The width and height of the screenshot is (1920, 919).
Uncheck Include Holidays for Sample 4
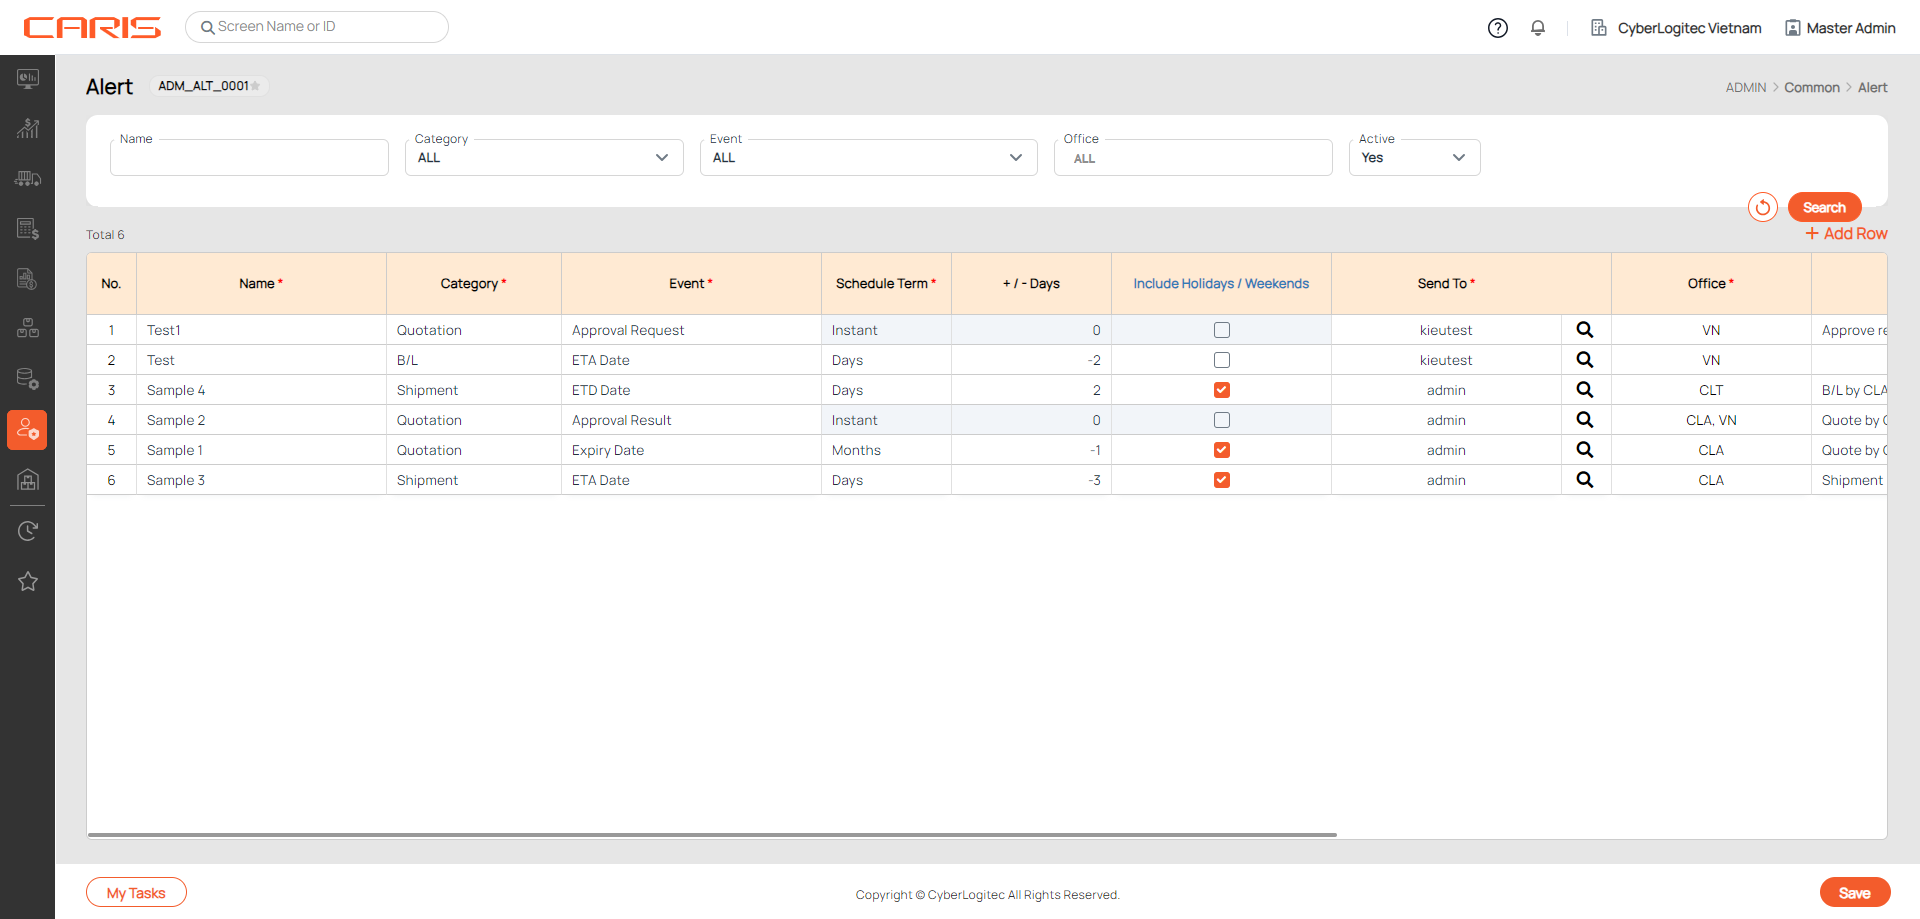(1221, 390)
